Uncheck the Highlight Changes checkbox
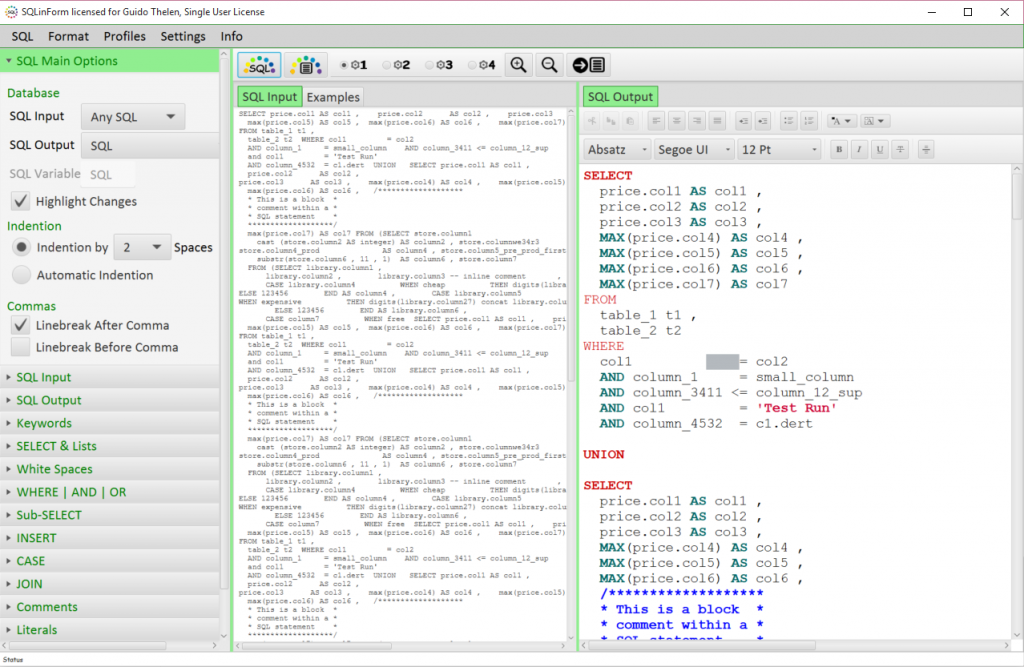This screenshot has height=667, width=1024. click(20, 202)
